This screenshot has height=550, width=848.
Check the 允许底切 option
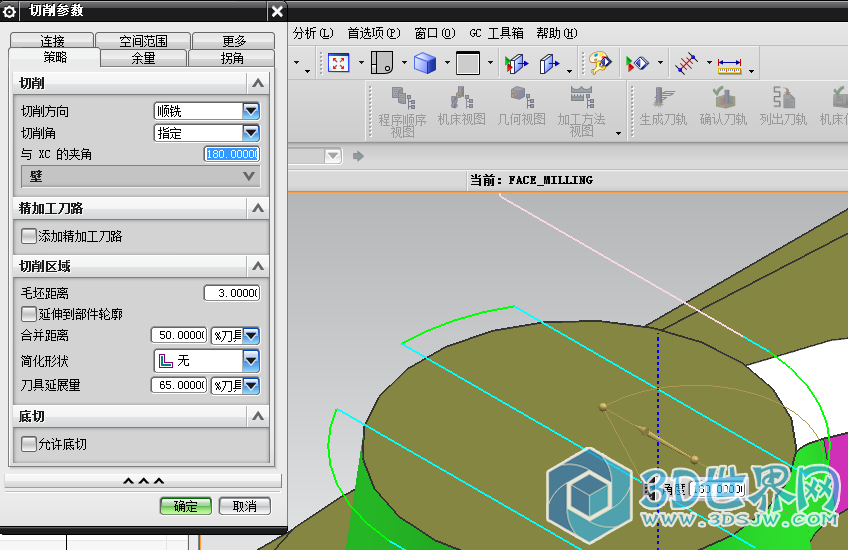[29, 444]
